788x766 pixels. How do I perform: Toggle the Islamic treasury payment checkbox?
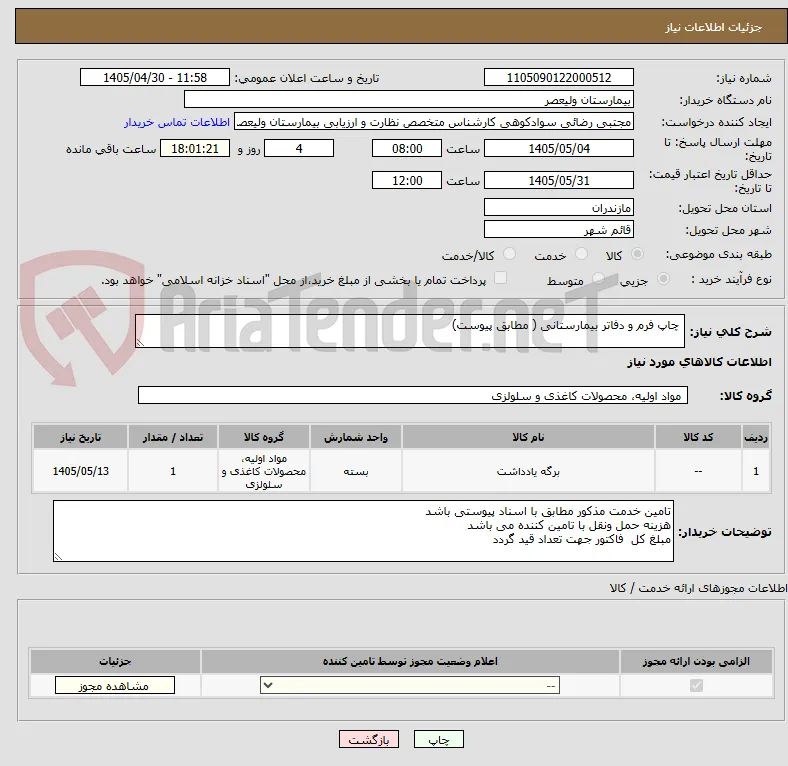pyautogui.click(x=501, y=278)
